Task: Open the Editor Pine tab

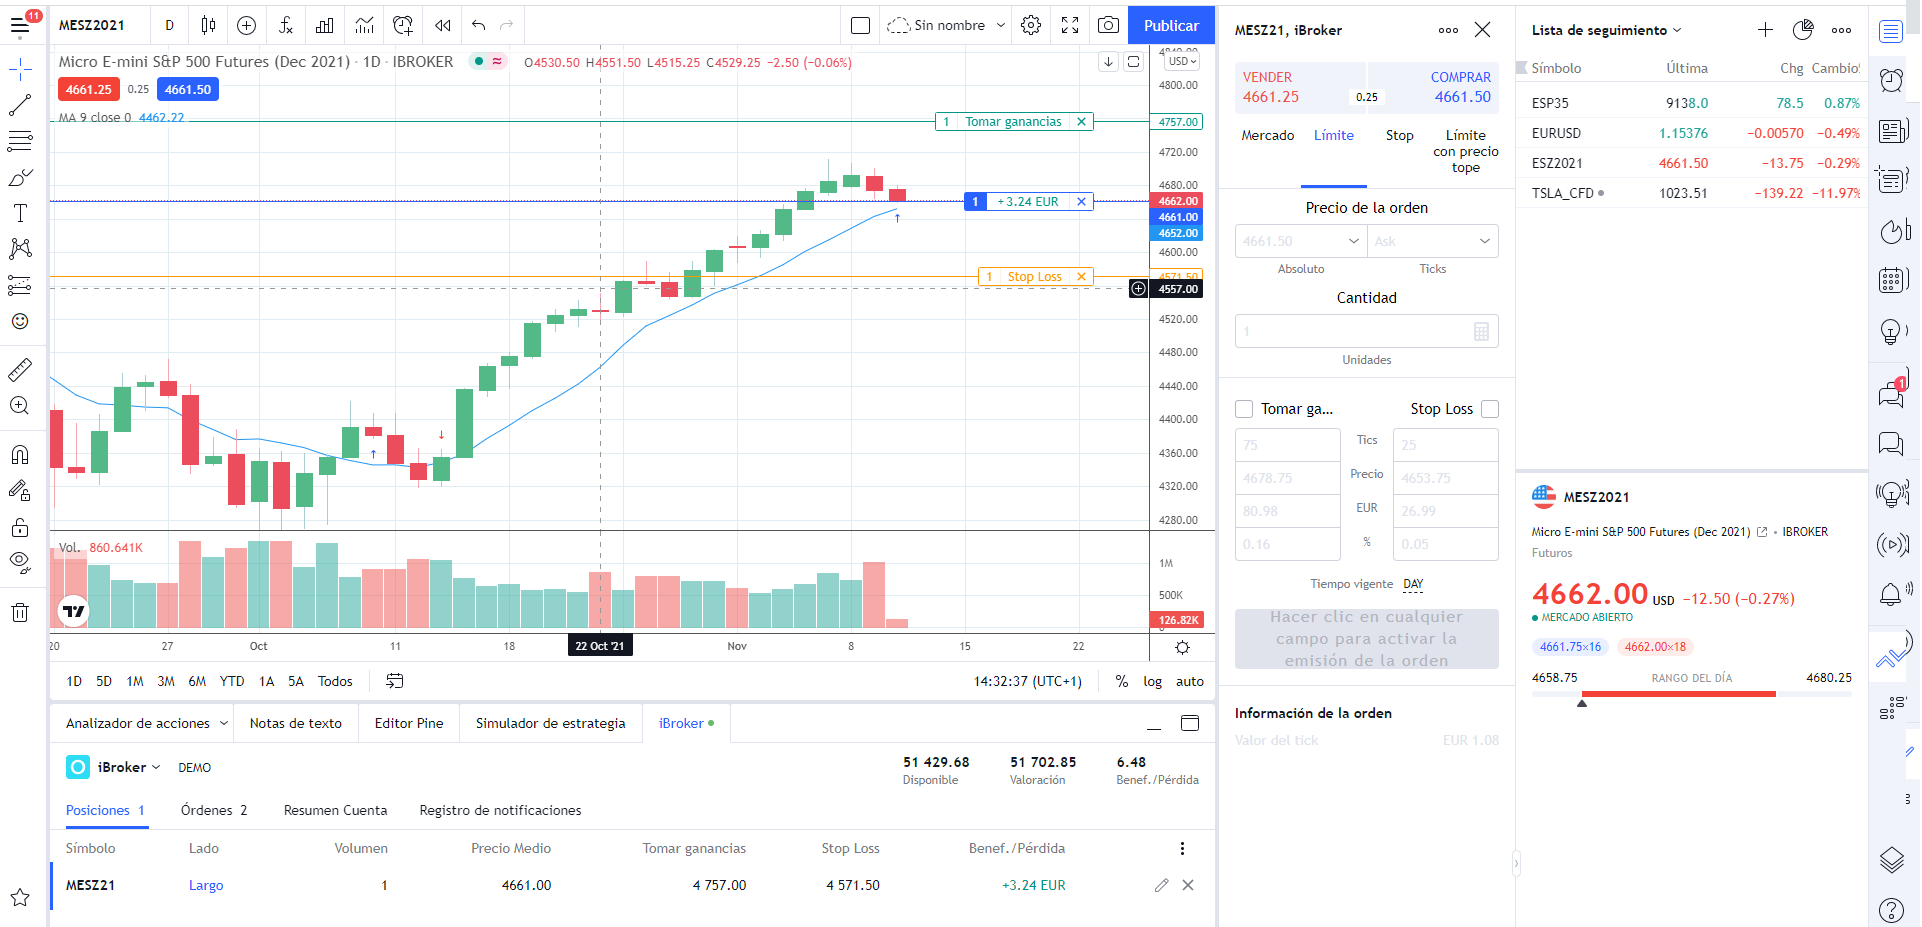Action: point(408,723)
